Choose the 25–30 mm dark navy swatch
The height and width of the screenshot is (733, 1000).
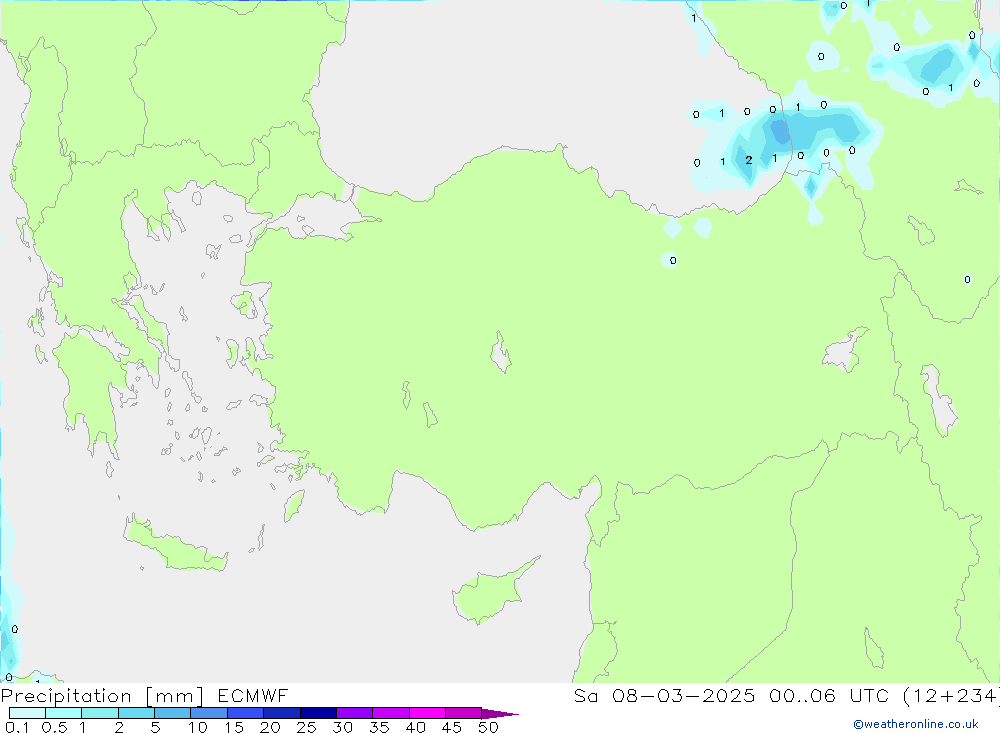(x=318, y=713)
